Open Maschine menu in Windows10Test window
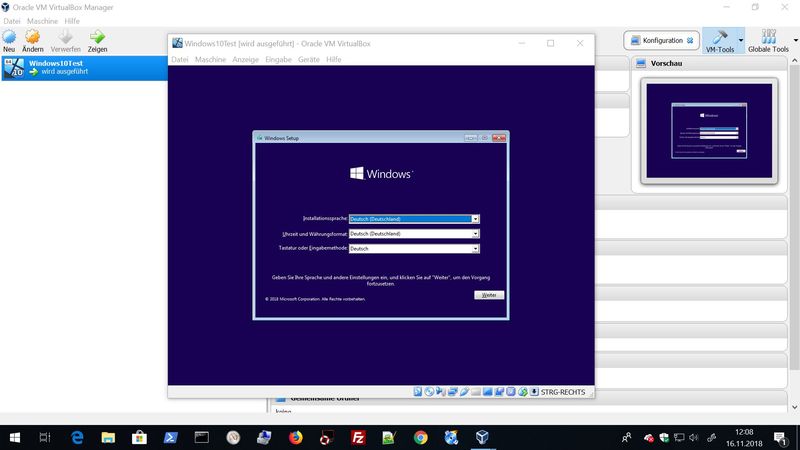Viewport: 800px width, 450px height. 210,59
